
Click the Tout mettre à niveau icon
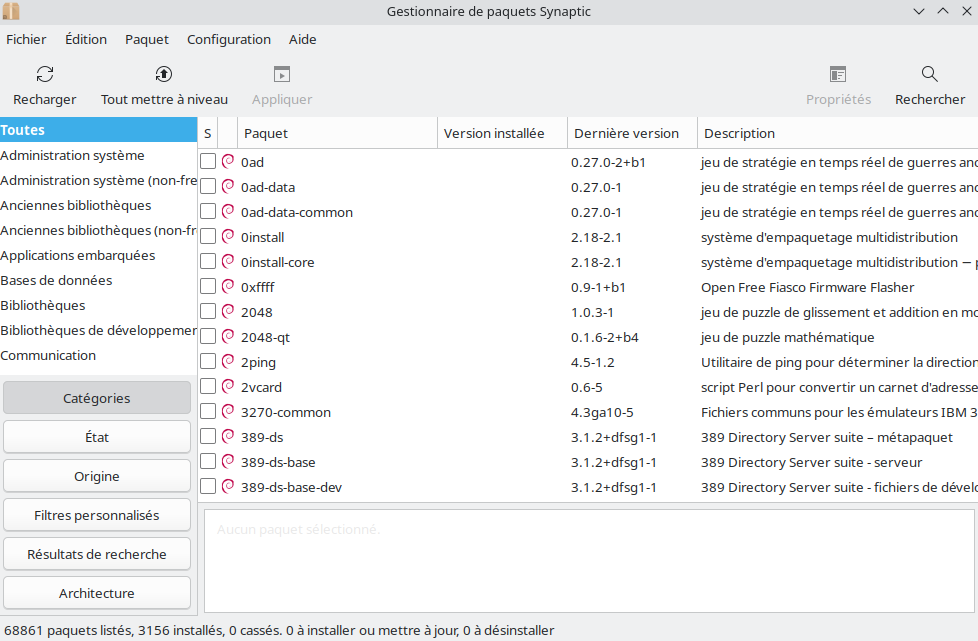[x=164, y=74]
